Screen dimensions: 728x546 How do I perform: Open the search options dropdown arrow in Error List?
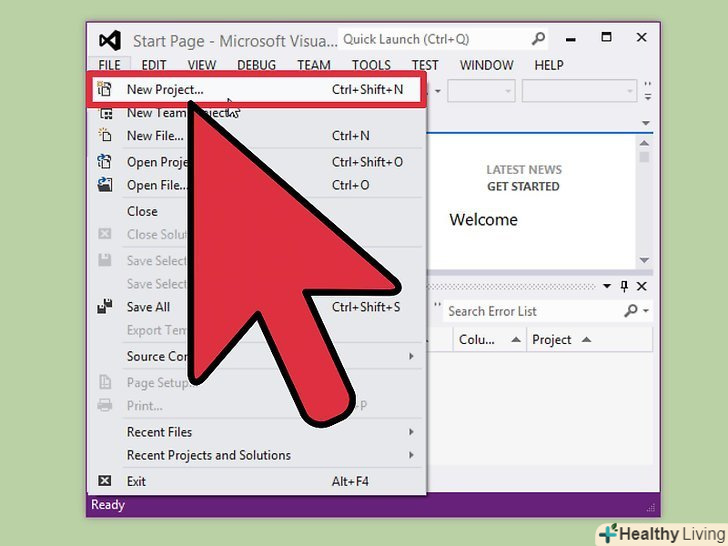(646, 311)
